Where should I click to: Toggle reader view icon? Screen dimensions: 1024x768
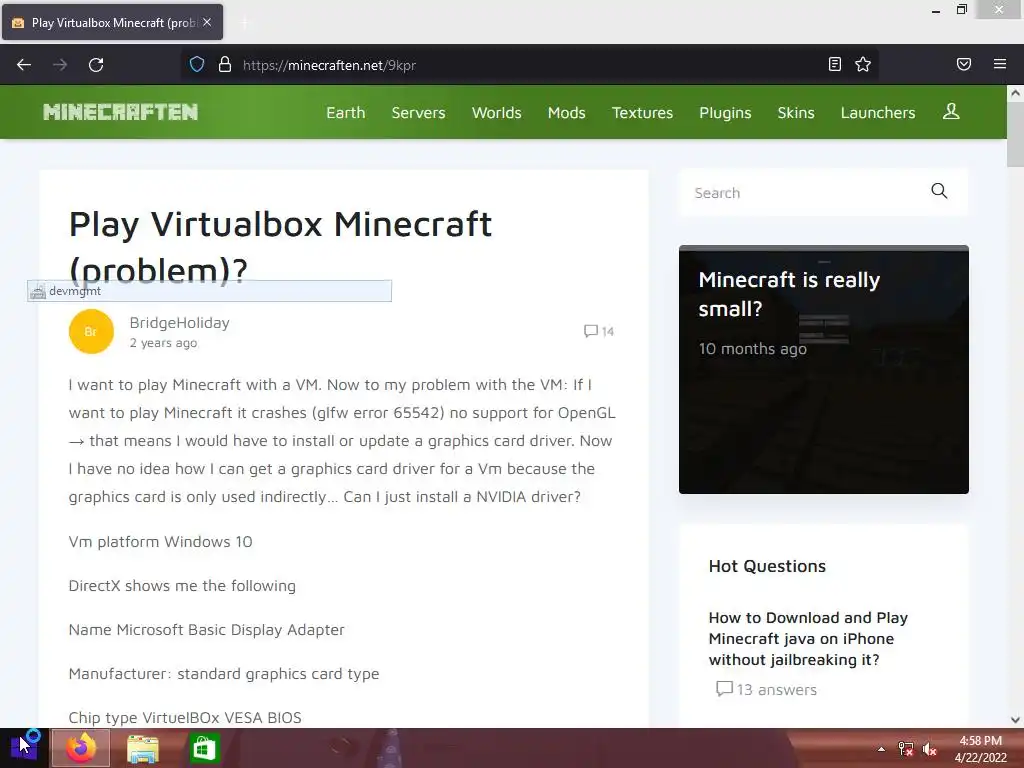(835, 64)
